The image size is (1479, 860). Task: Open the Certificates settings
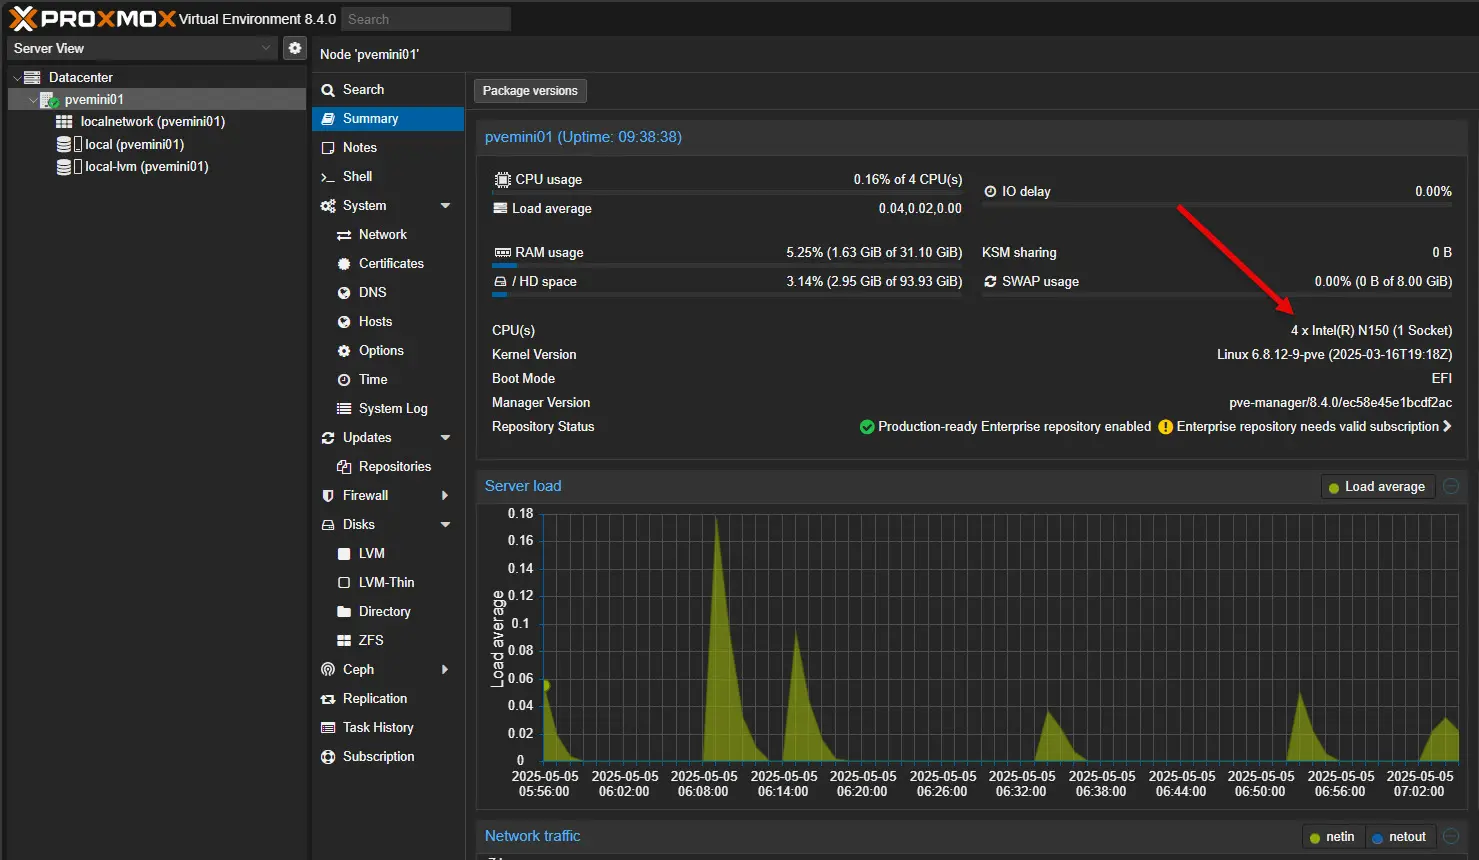point(391,263)
